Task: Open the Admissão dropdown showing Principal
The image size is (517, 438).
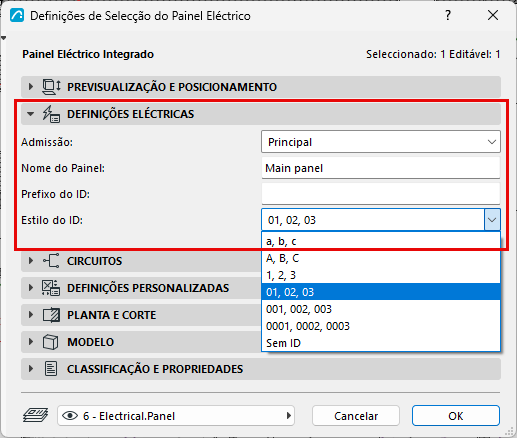Action: click(381, 142)
